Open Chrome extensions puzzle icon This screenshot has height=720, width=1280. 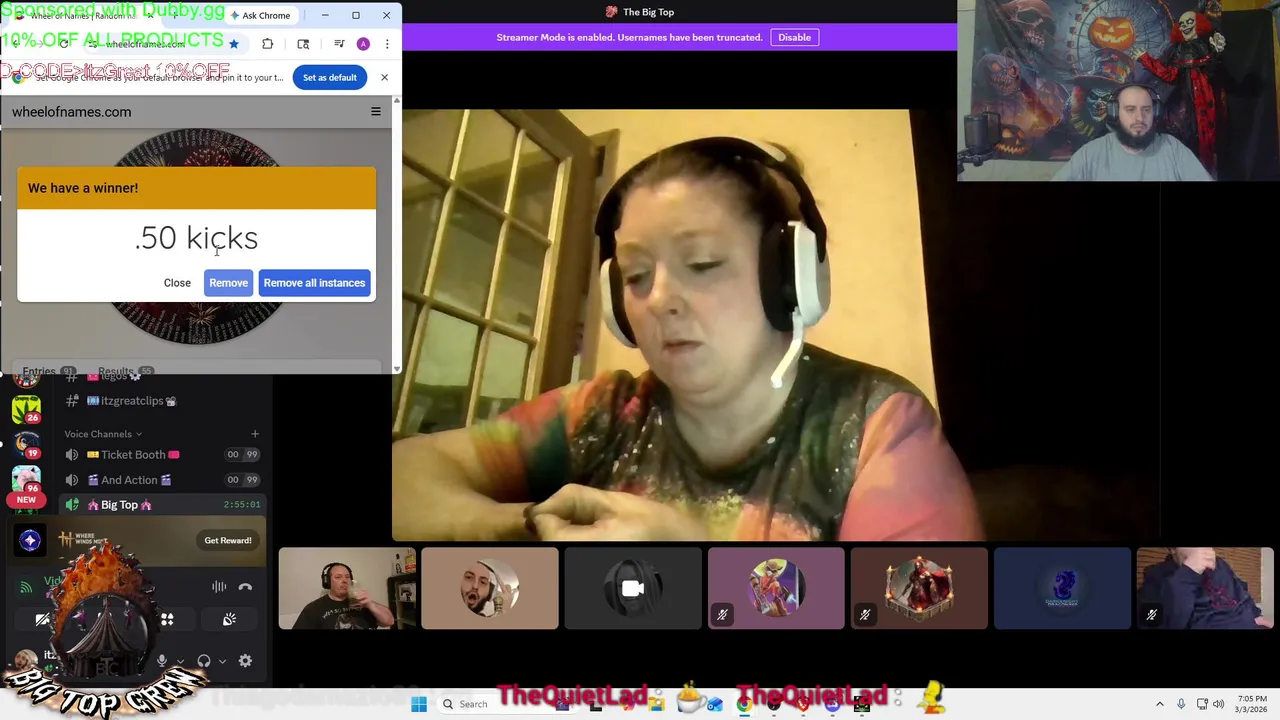point(267,44)
